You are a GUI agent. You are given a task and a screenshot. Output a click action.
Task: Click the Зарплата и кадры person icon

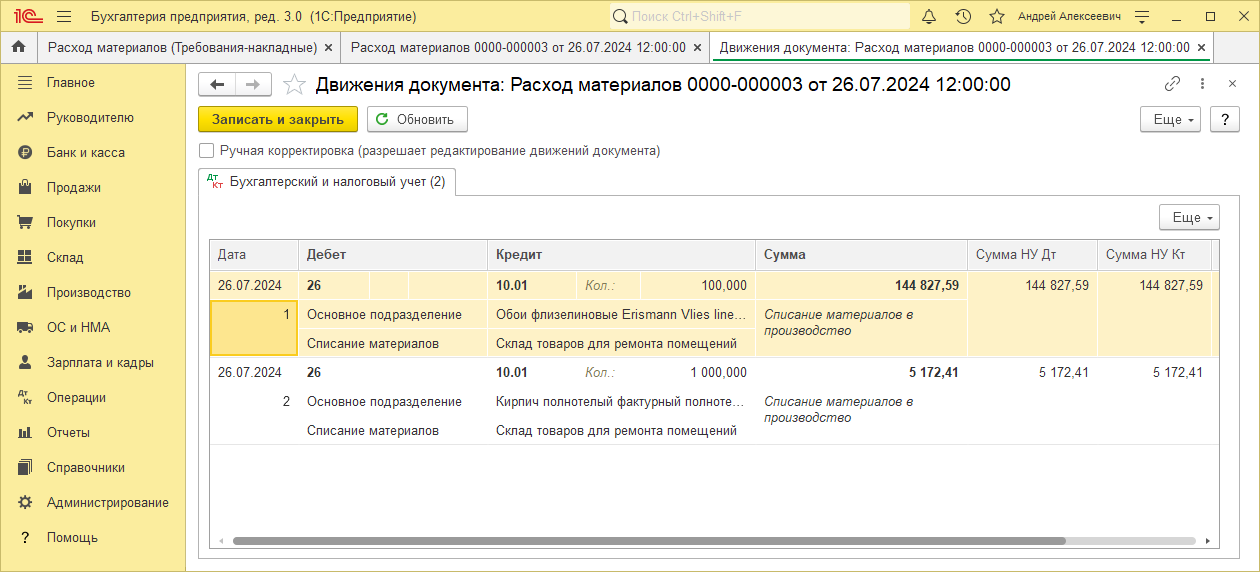click(x=26, y=362)
